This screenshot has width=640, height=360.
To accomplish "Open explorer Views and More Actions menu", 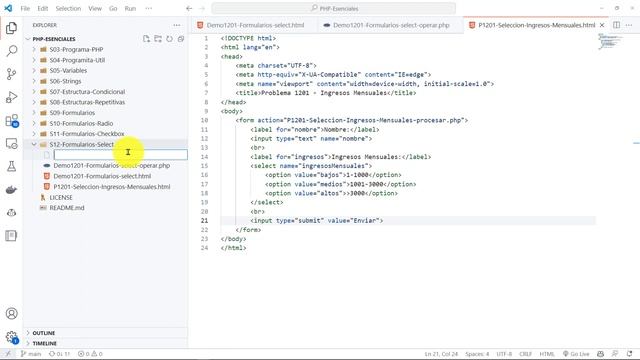I will point(177,25).
